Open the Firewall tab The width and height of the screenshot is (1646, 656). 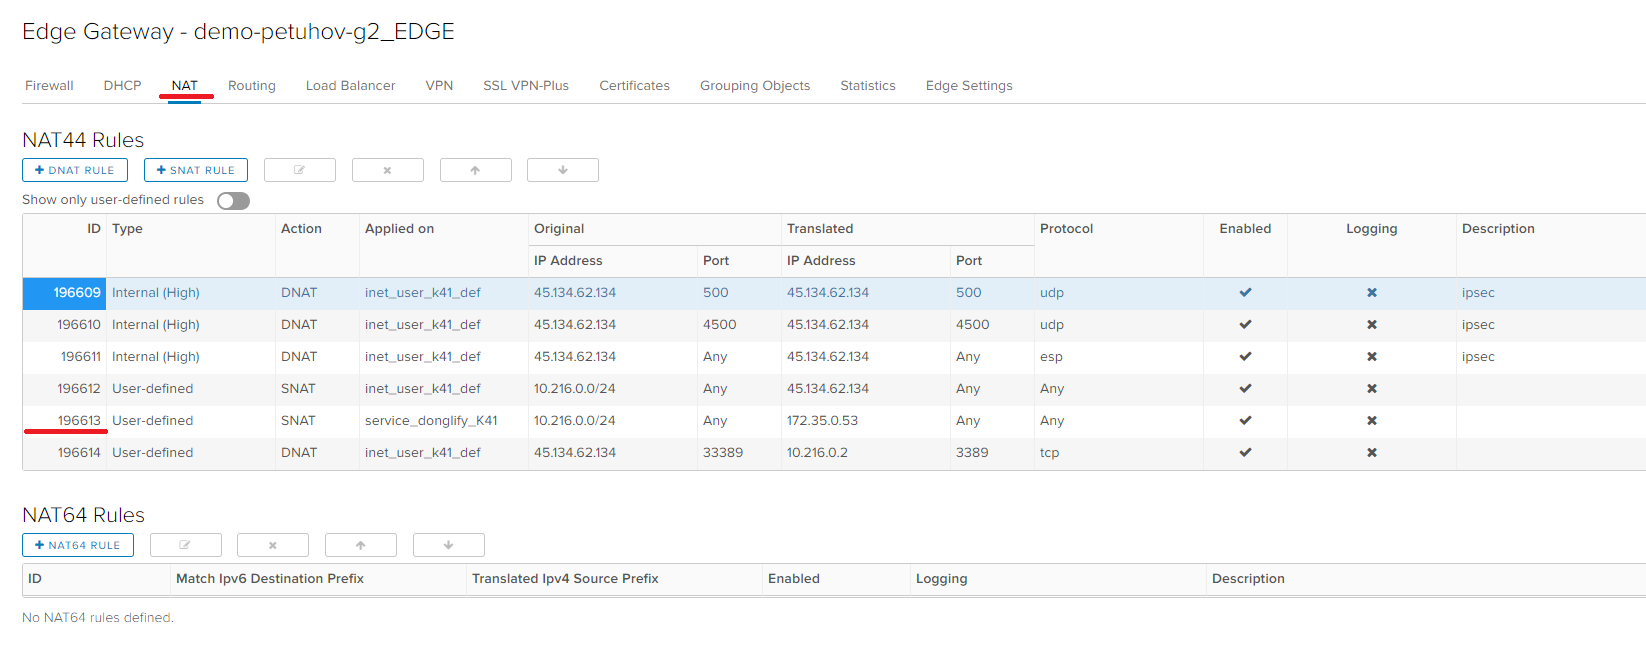[49, 86]
